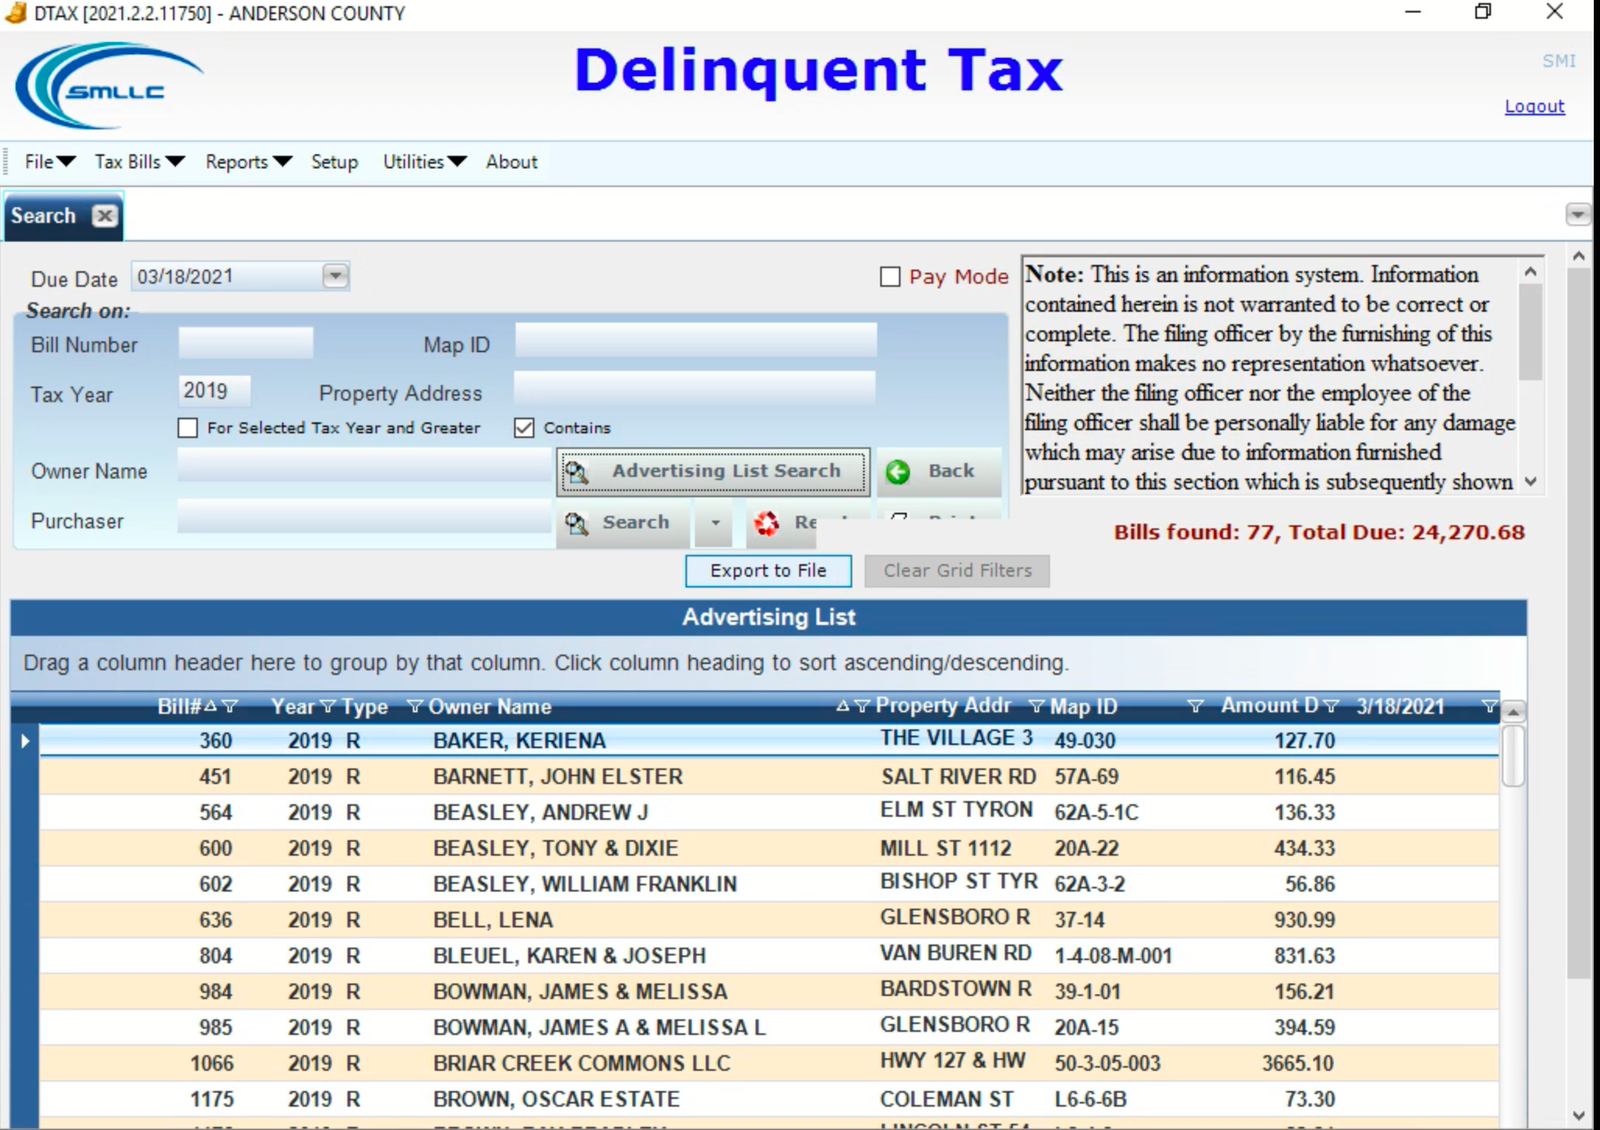Click the Owner Name column filter funnel

click(x=862, y=706)
